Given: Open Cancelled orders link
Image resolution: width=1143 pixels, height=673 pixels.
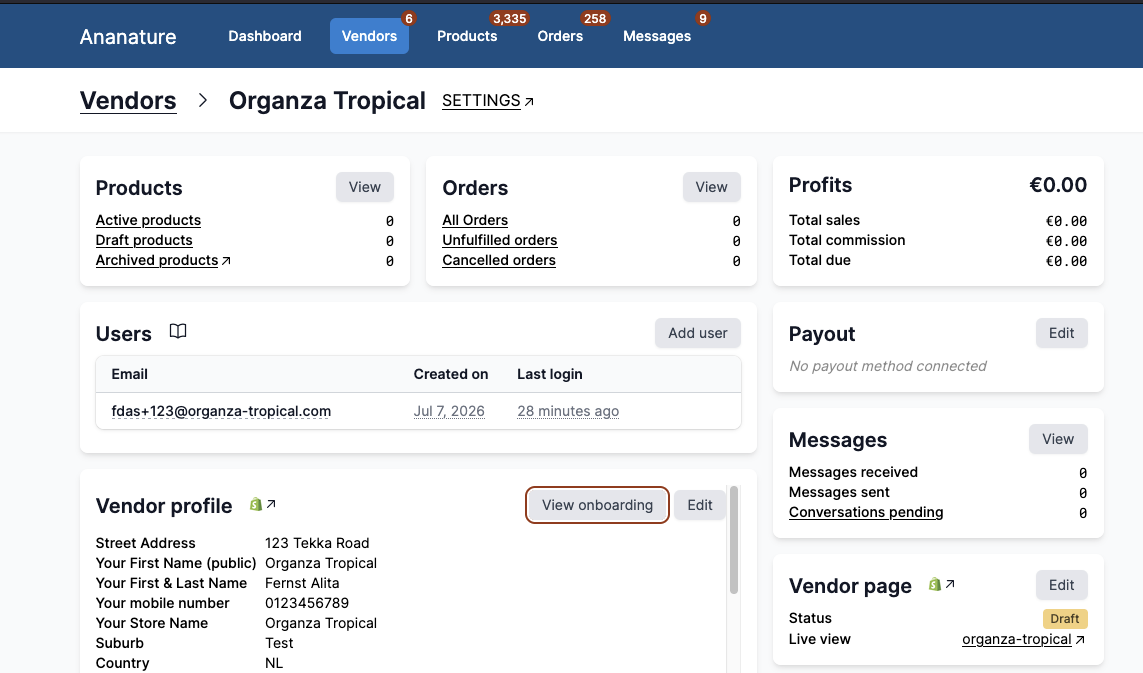Looking at the screenshot, I should 499,260.
